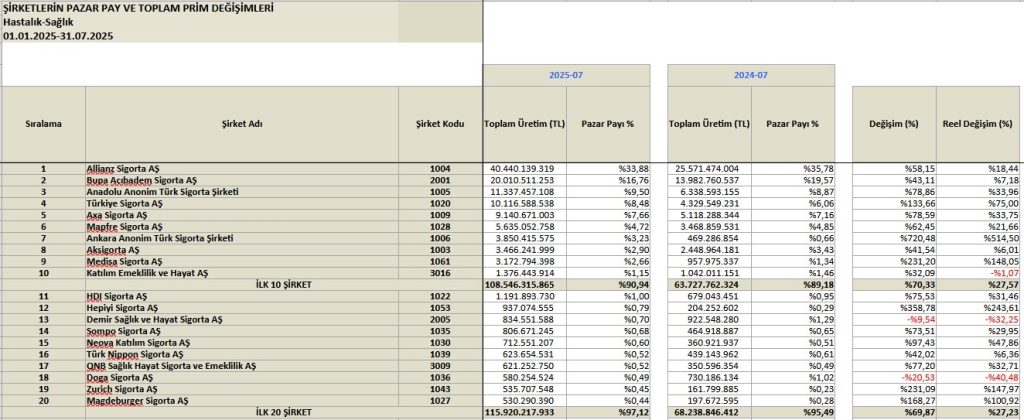Select the real change value '%514,50'
Screen dimensions: 1024x420
pyautogui.click(x=978, y=238)
